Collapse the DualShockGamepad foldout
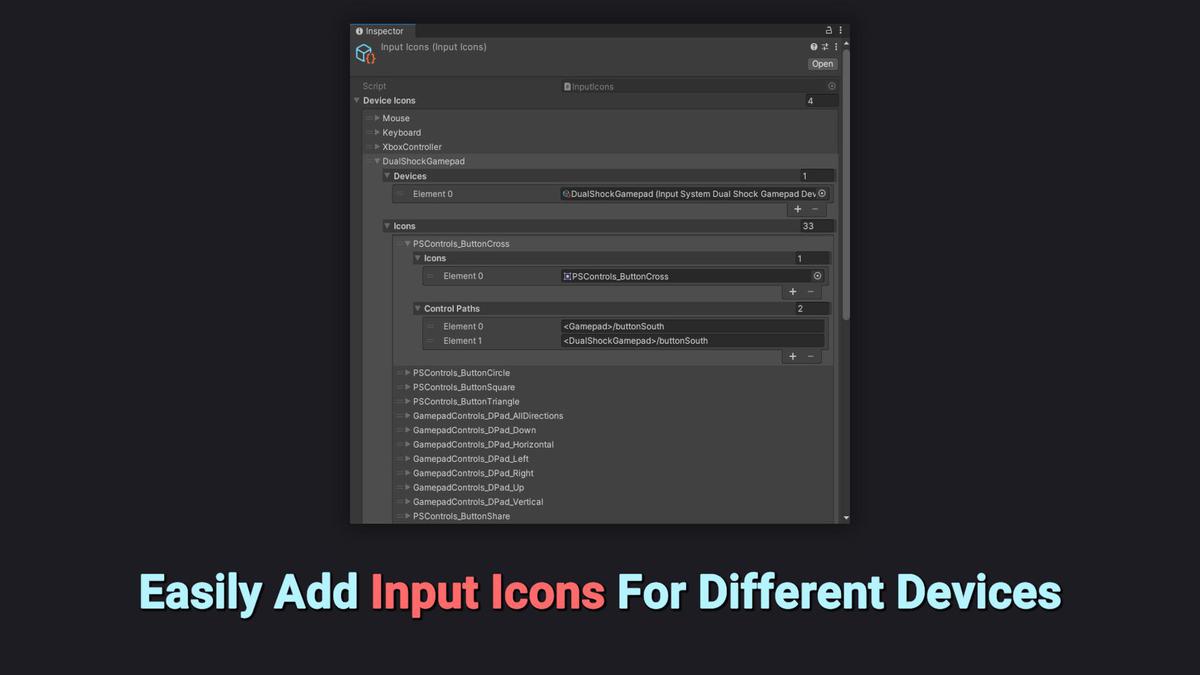Image resolution: width=1200 pixels, height=675 pixels. pyautogui.click(x=377, y=161)
